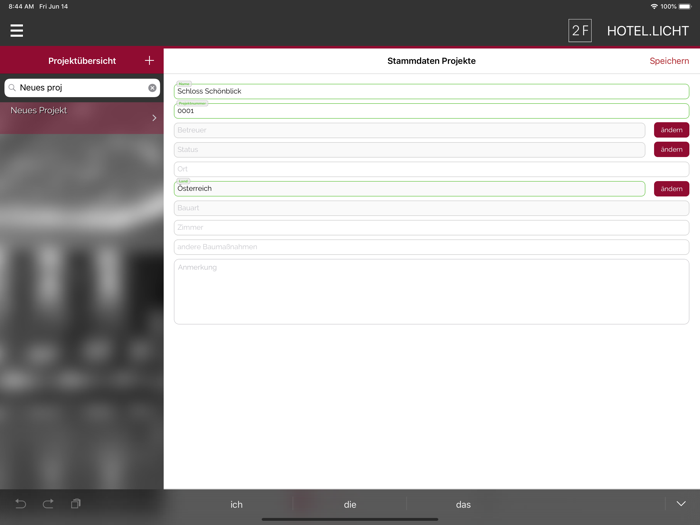
Task: Open the hamburger menu
Action: [x=17, y=30]
